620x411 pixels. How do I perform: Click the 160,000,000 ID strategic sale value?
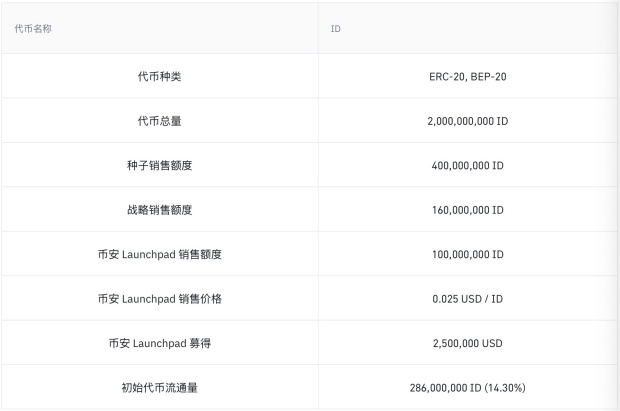click(x=468, y=210)
